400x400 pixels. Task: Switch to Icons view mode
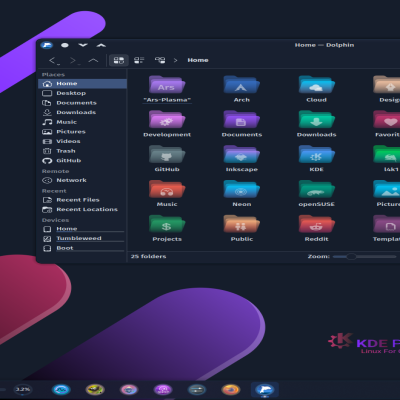[119, 60]
